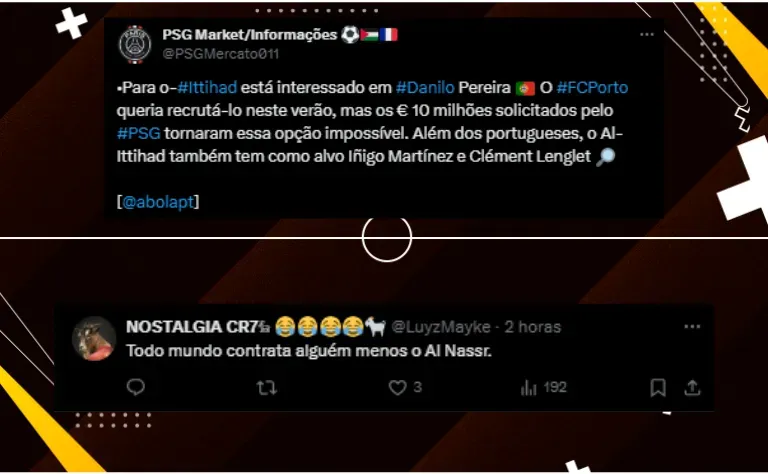Share the reply using upload arrow icon

(x=692, y=387)
